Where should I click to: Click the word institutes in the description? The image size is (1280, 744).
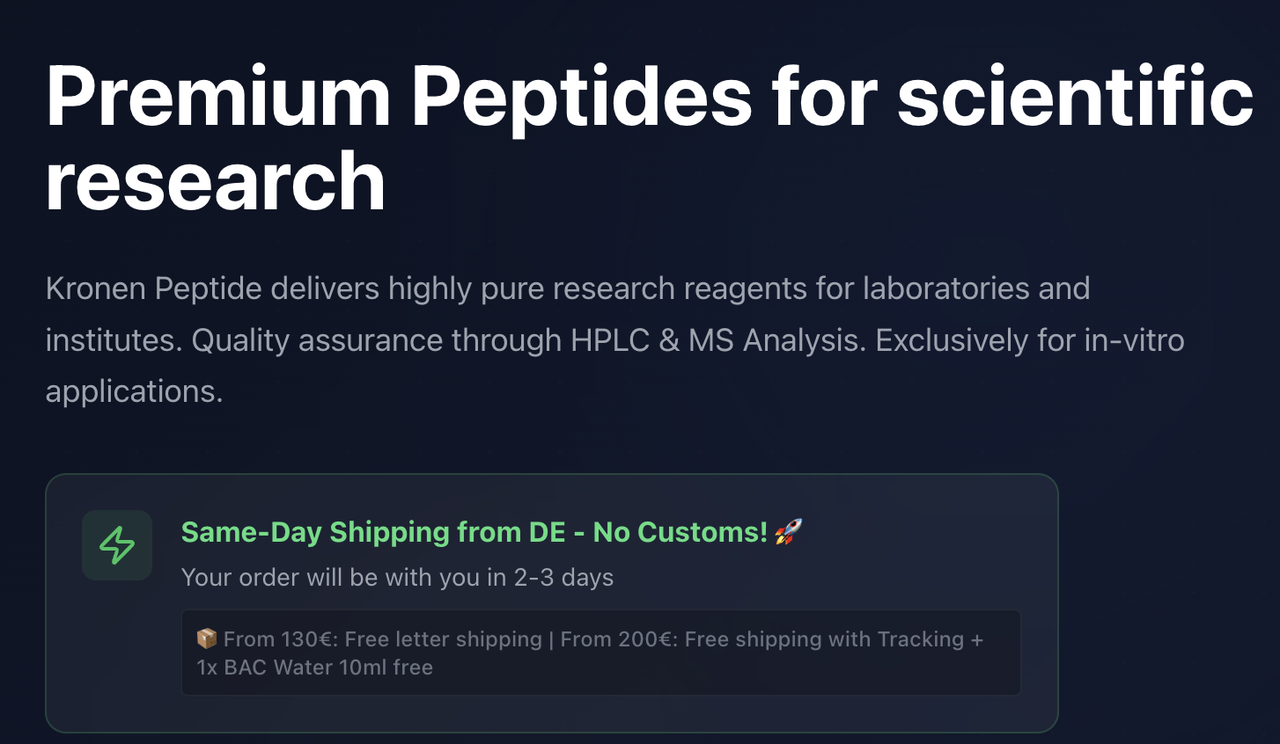point(111,340)
